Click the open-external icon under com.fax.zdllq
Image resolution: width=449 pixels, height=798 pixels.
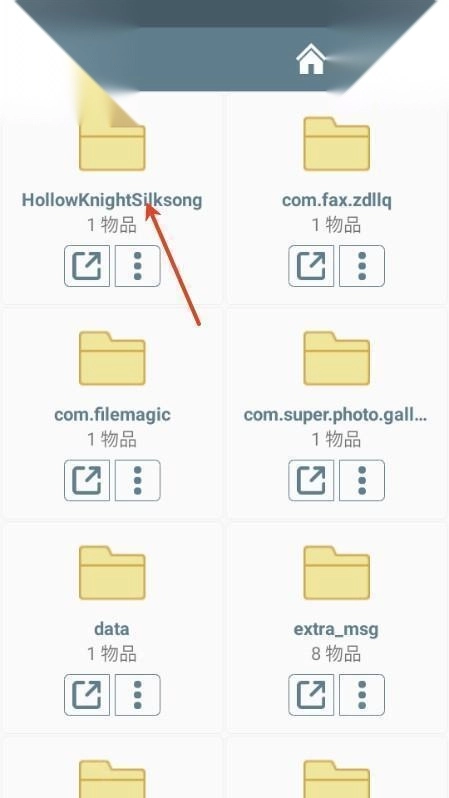point(311,266)
